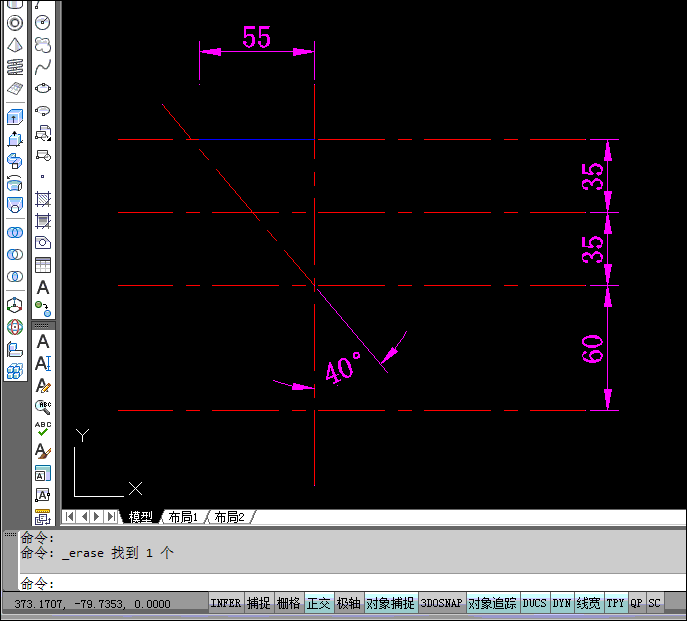Select the Torus 3D solid tool

(15, 23)
